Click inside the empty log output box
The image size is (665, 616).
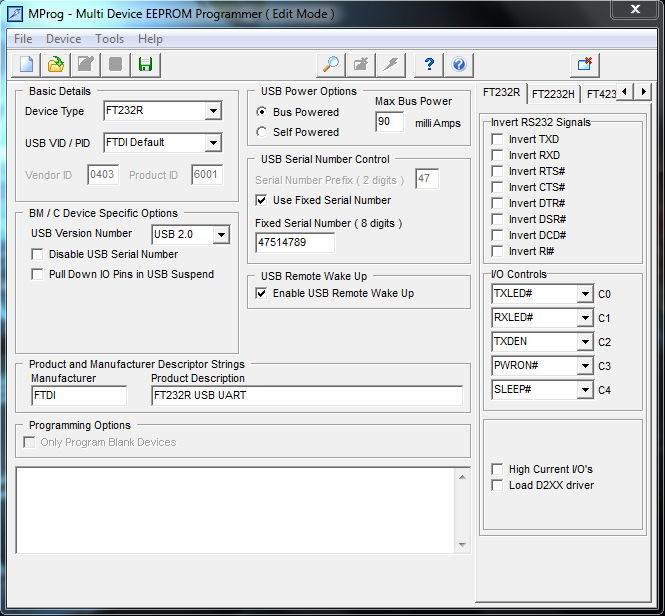click(235, 510)
